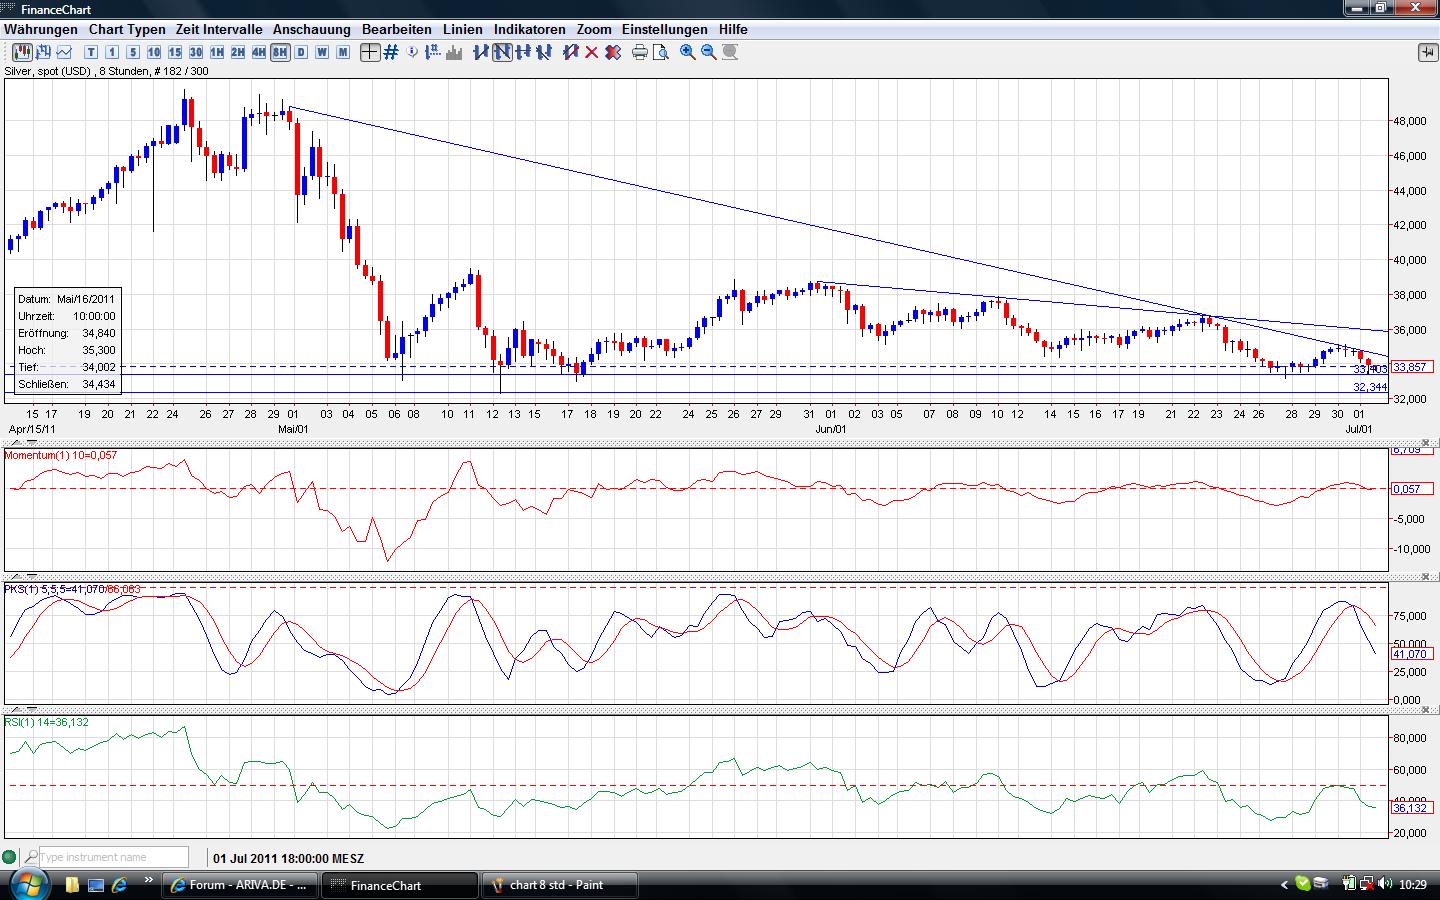Open the Bearbeiten menu

pyautogui.click(x=397, y=30)
